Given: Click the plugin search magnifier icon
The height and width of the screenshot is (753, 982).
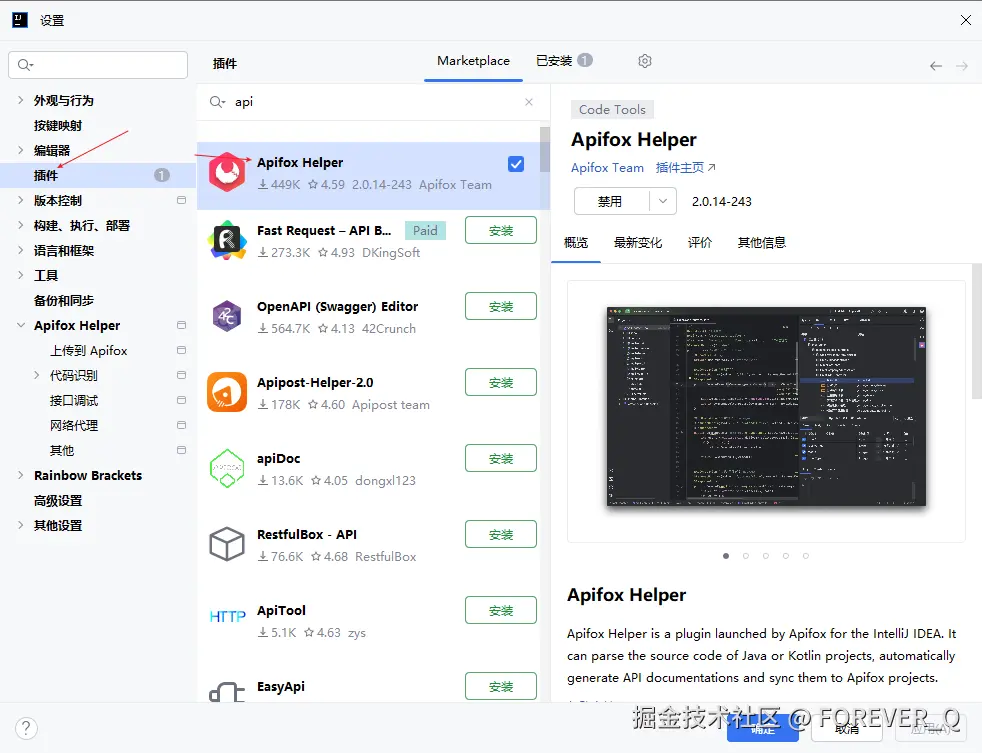Looking at the screenshot, I should point(217,102).
